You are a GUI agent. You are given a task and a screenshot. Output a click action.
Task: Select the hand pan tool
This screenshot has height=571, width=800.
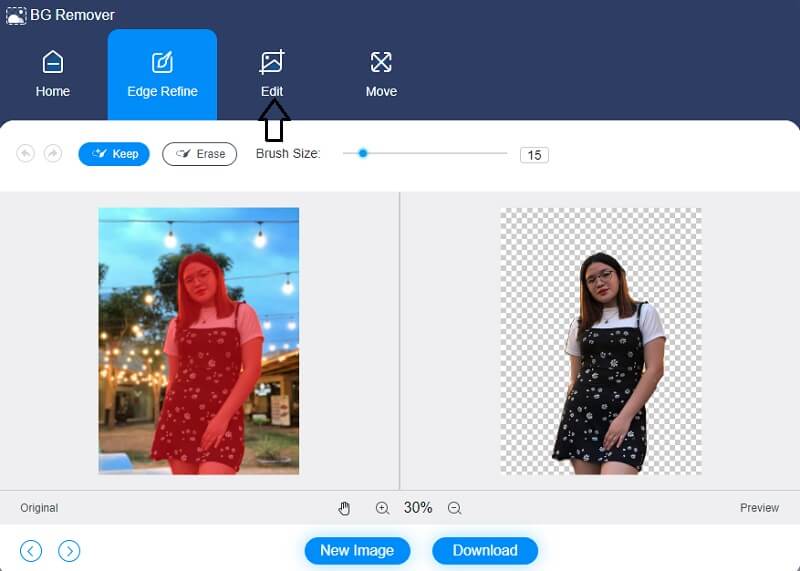coord(345,508)
